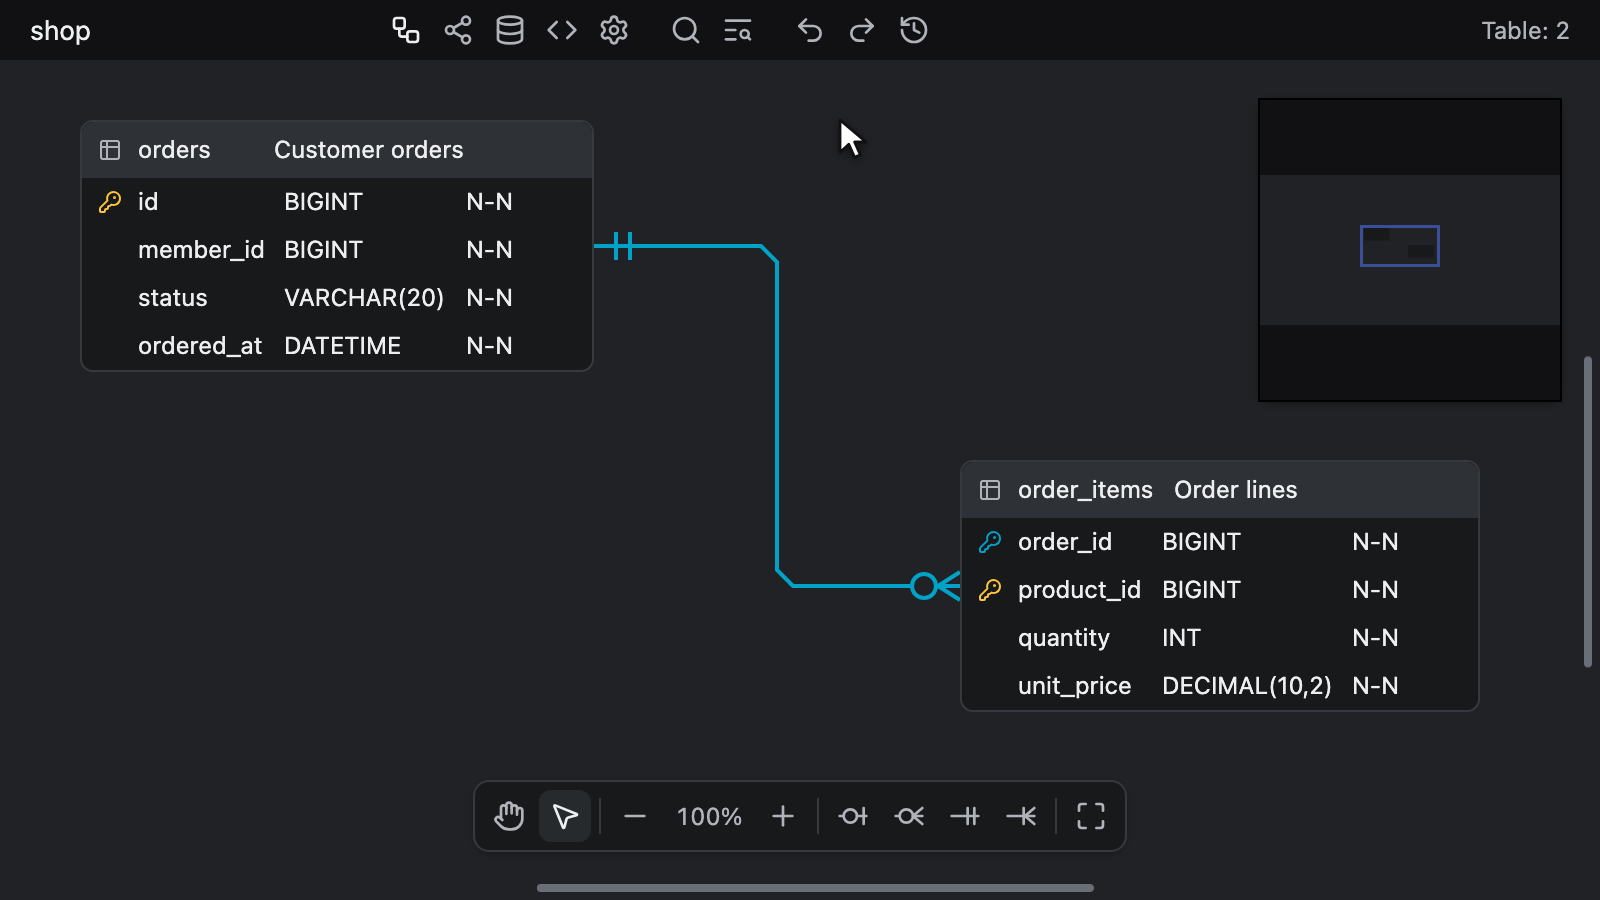Image resolution: width=1600 pixels, height=900 pixels.
Task: Open the find-in-list search icon
Action: (738, 30)
